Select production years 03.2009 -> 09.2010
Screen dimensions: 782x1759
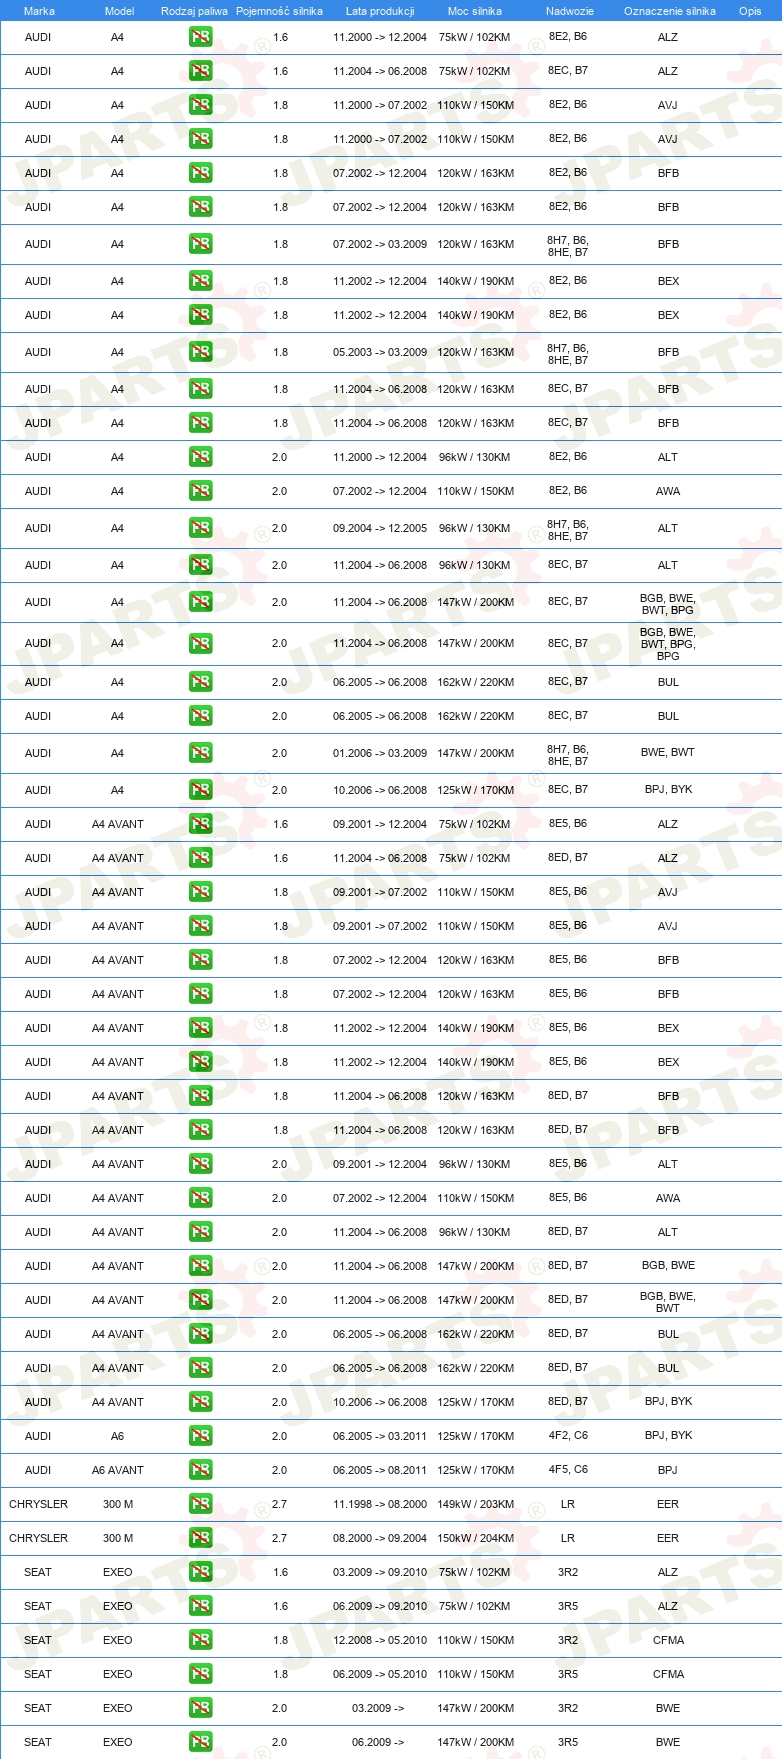click(x=380, y=1572)
